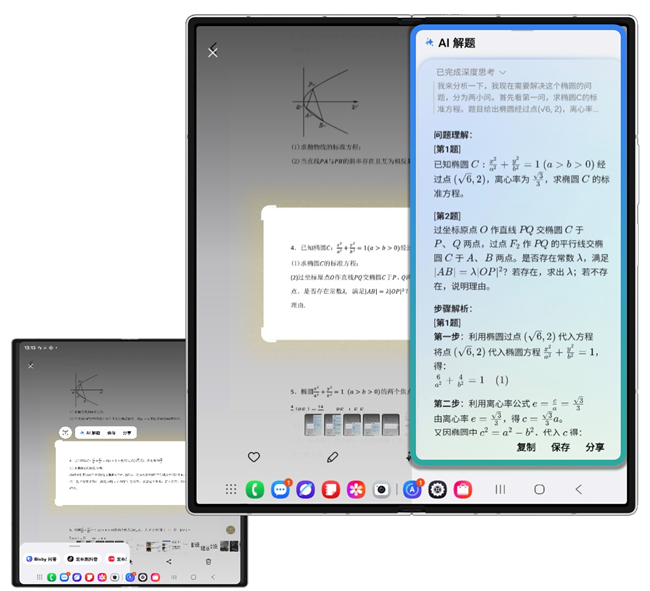
Task: Open the Camera app on large tablet taskbar
Action: pos(381,489)
